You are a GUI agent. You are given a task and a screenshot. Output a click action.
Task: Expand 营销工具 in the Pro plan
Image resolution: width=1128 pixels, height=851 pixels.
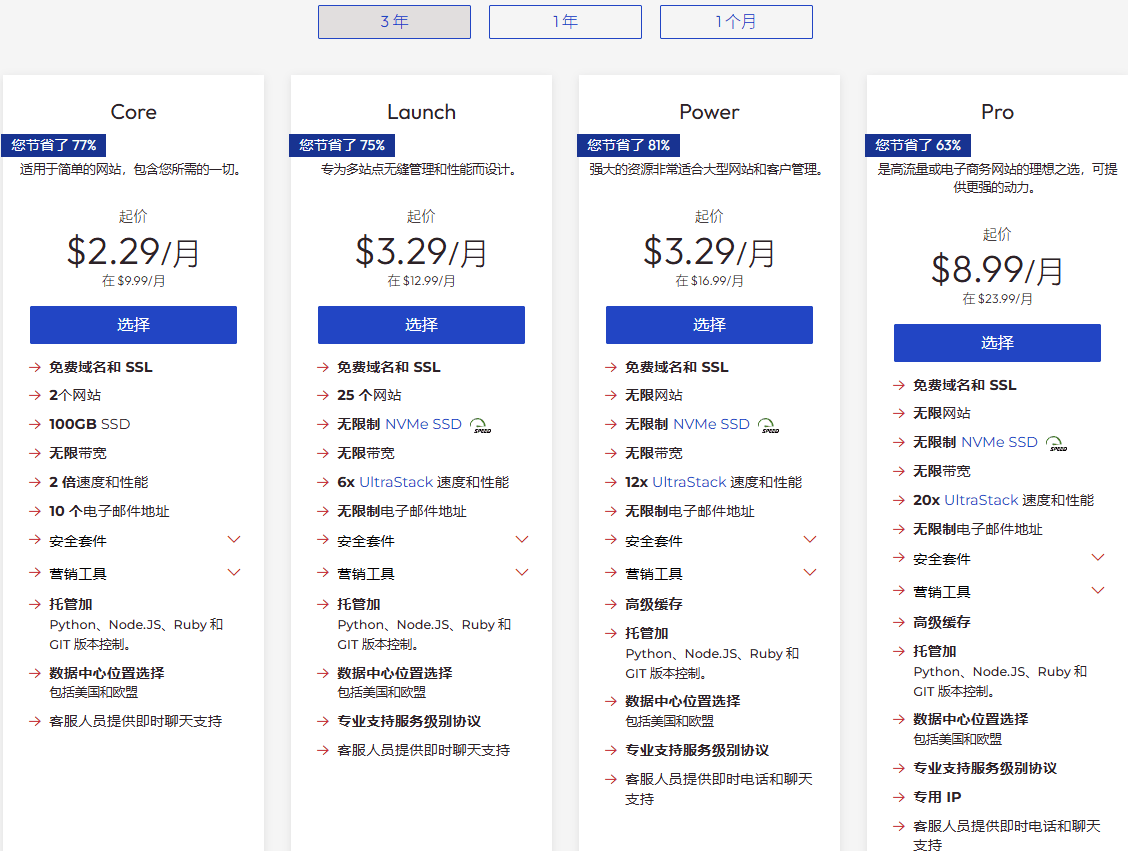pos(1097,591)
